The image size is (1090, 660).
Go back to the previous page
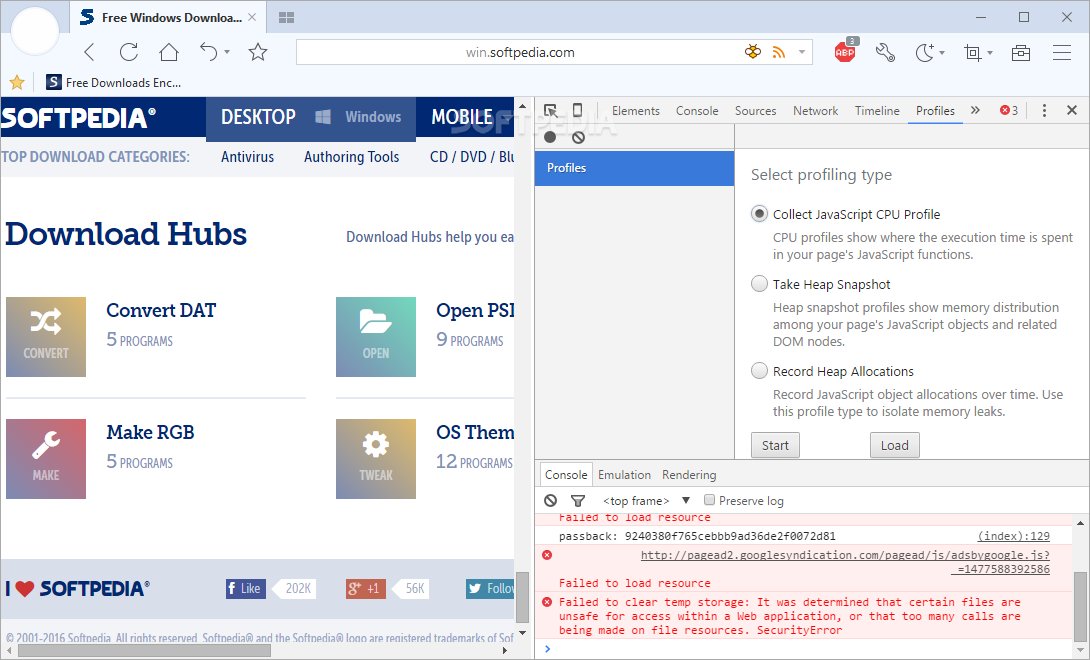click(89, 52)
